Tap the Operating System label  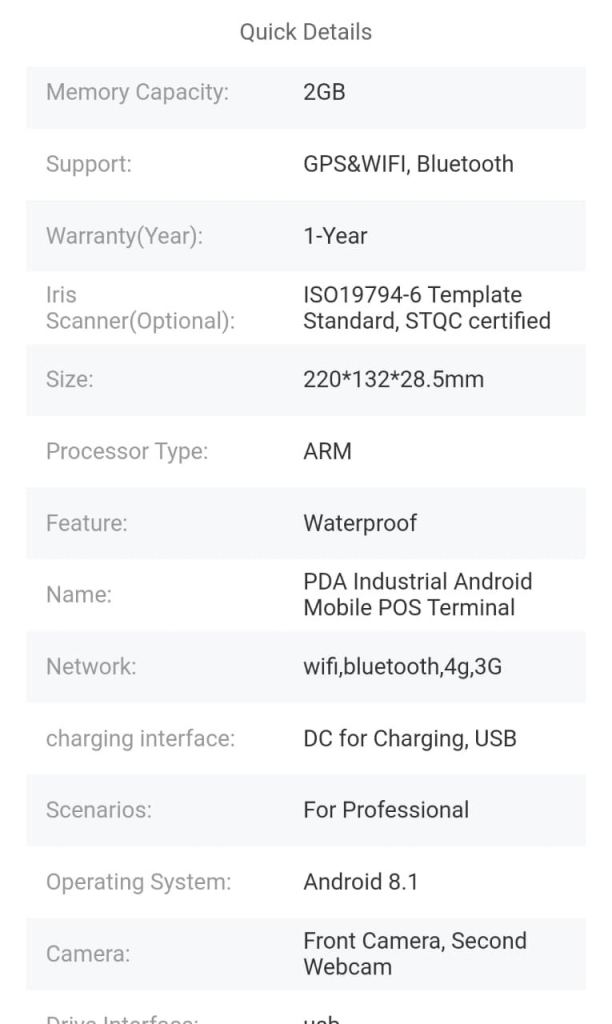tap(138, 882)
